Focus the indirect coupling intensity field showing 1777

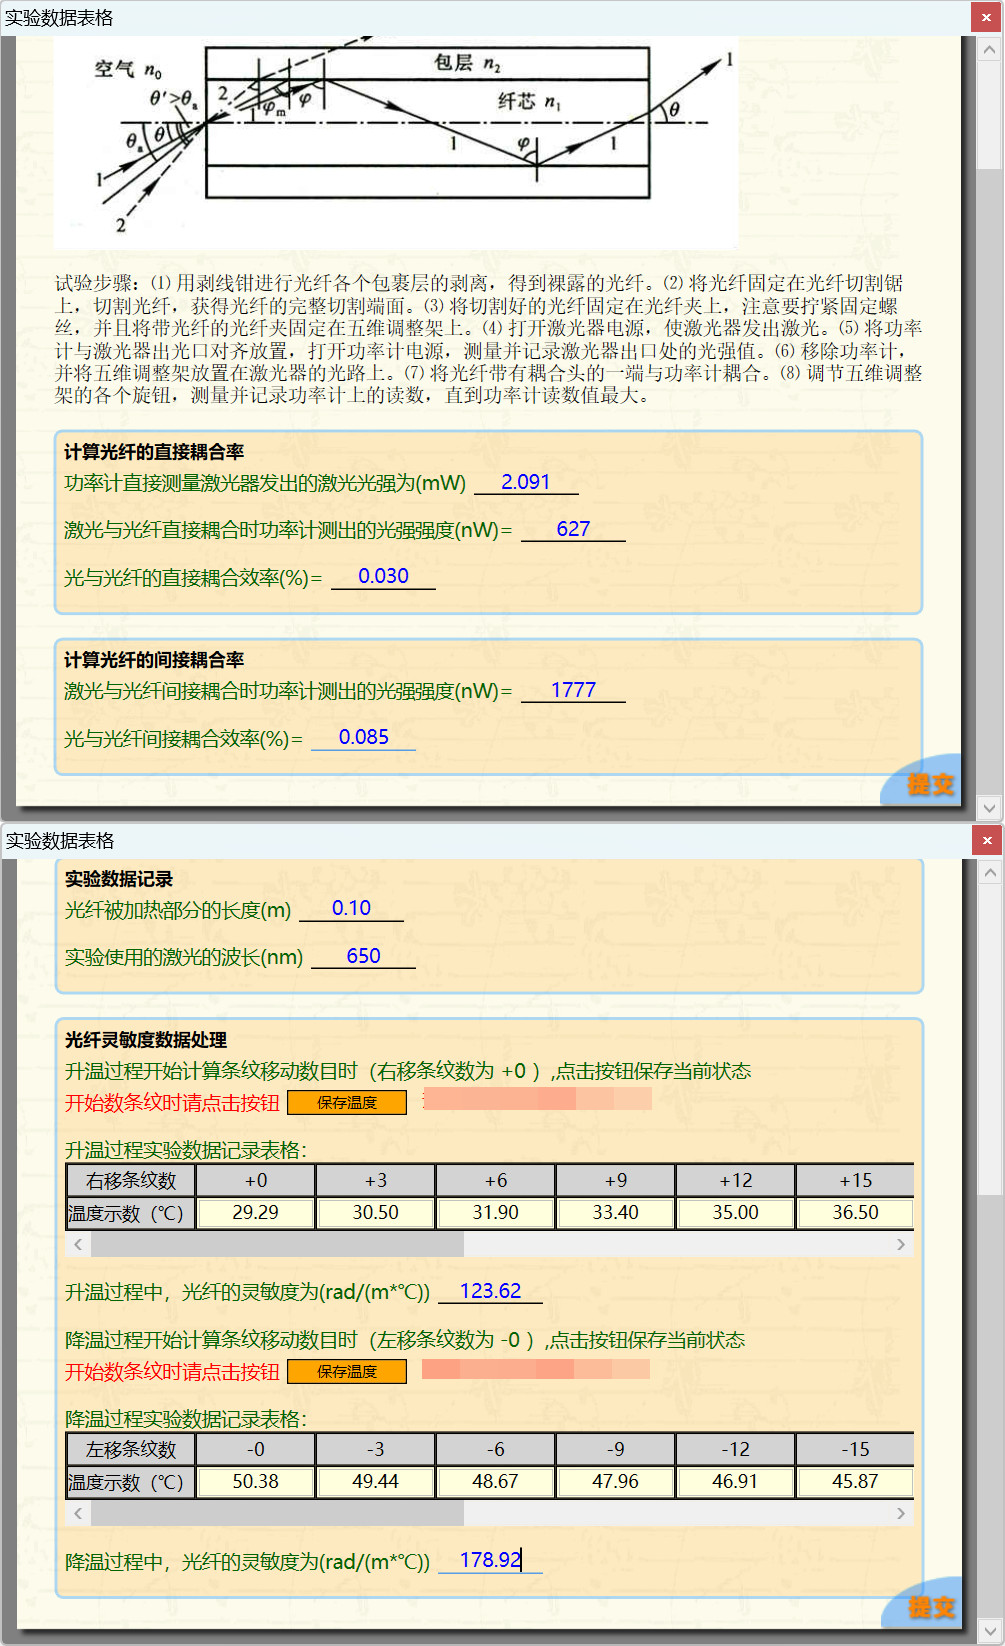pyautogui.click(x=573, y=690)
